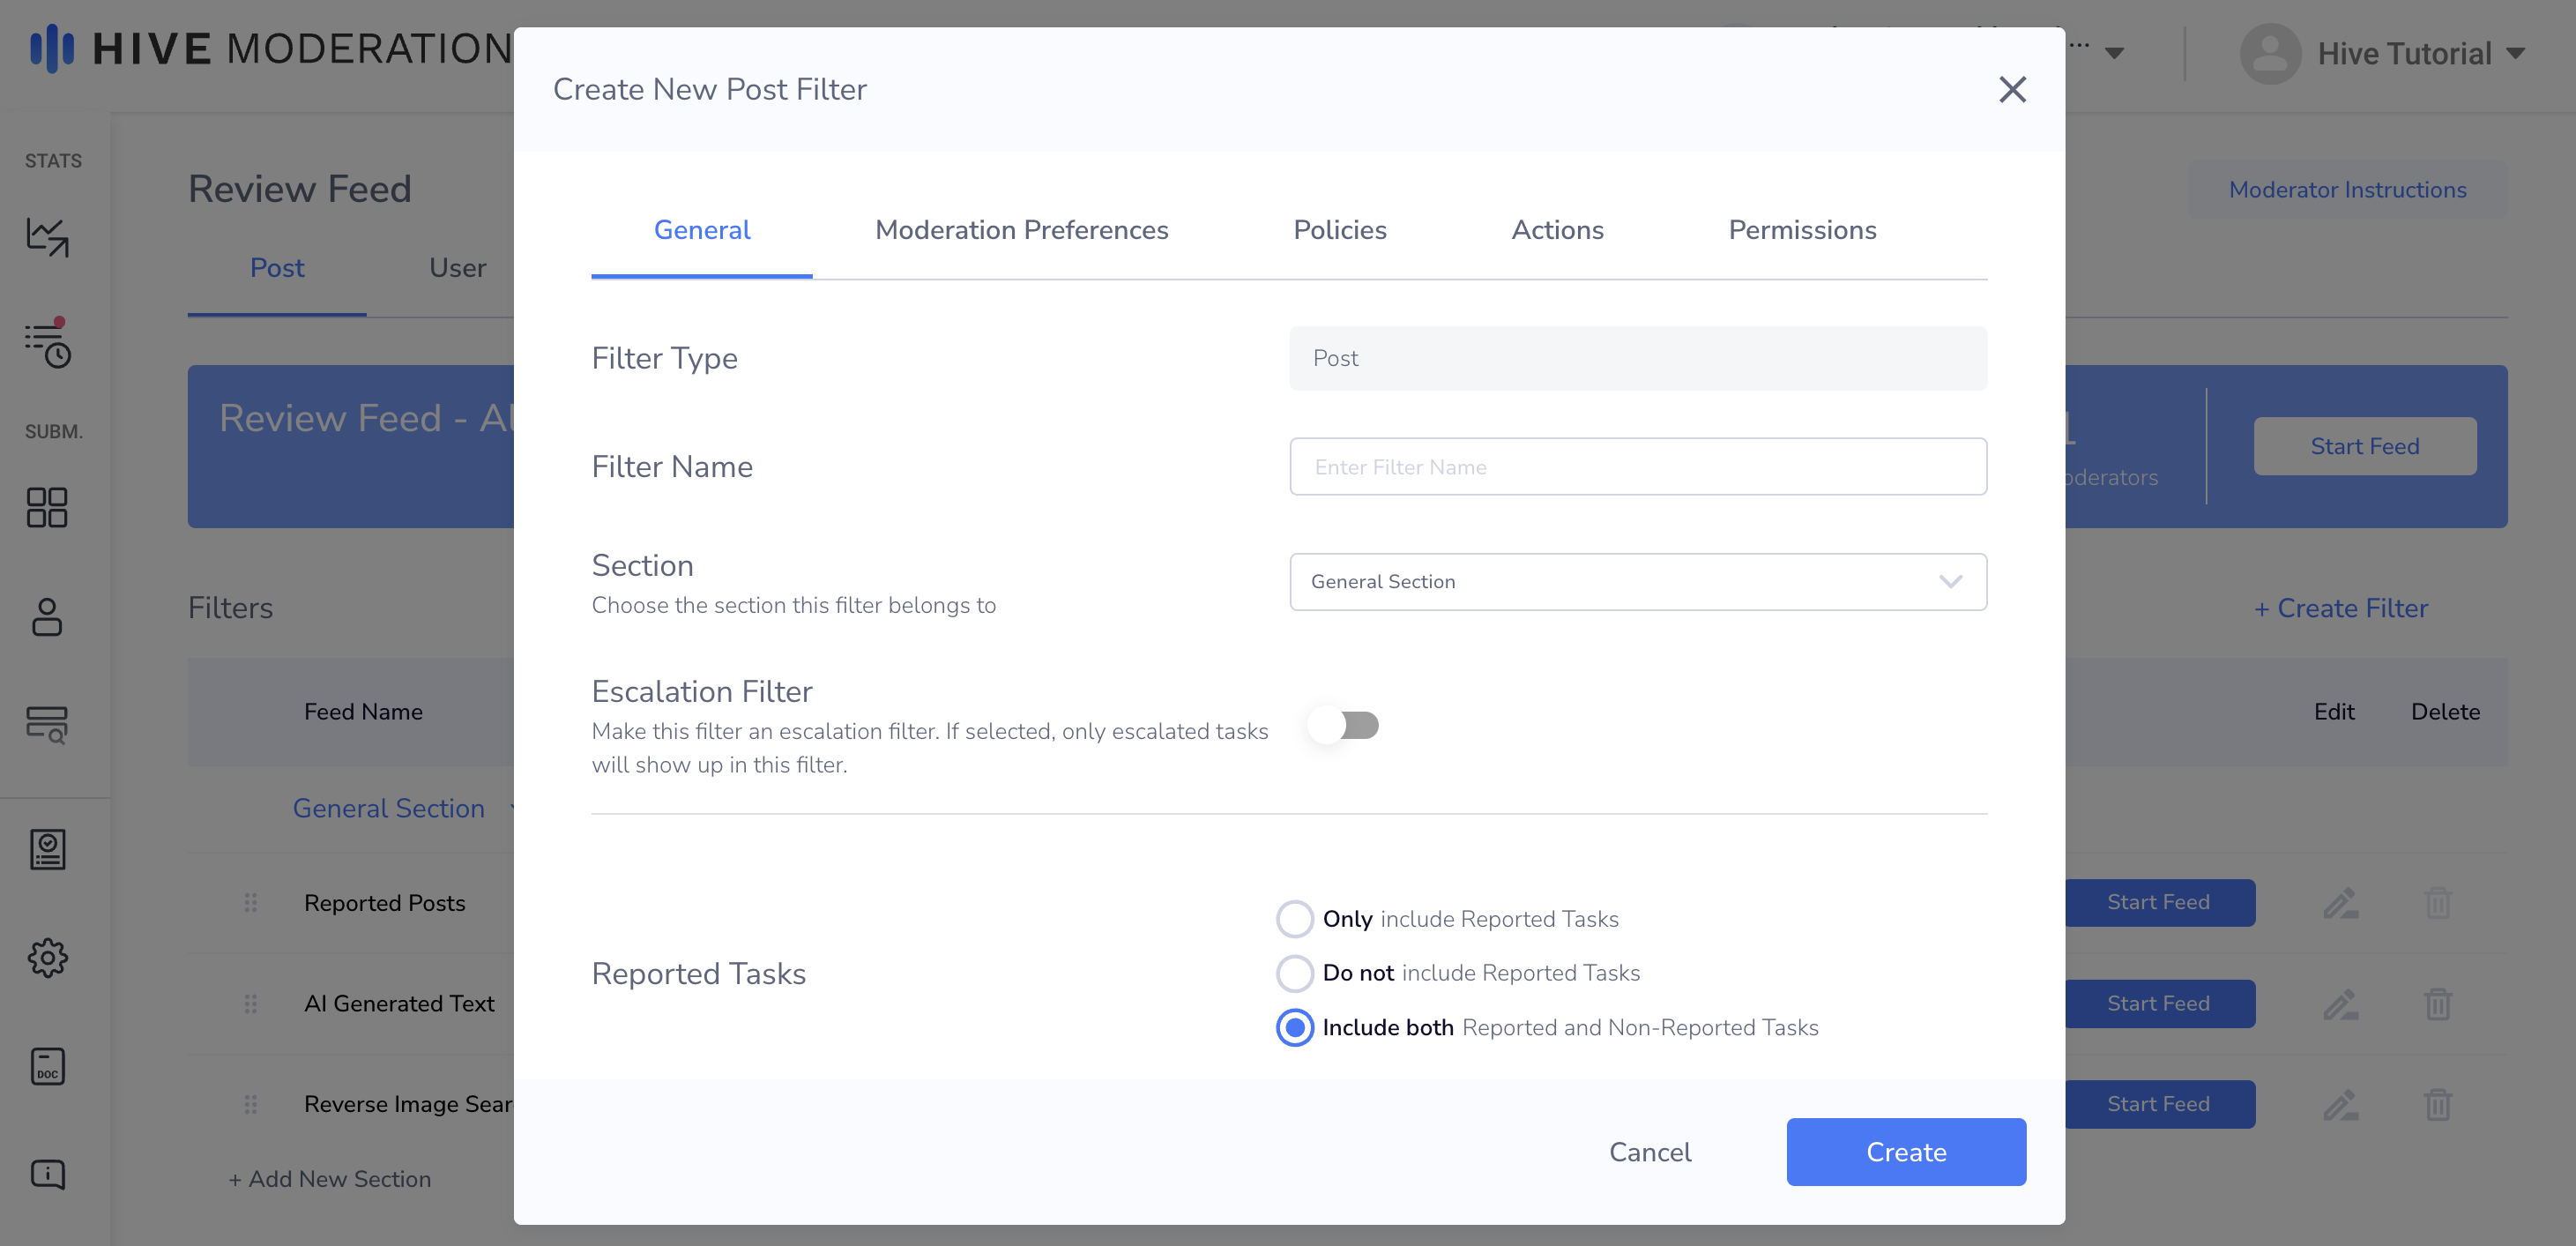Viewport: 2576px width, 1246px height.
Task: Enable the Escalation Filter toggle
Action: (1345, 725)
